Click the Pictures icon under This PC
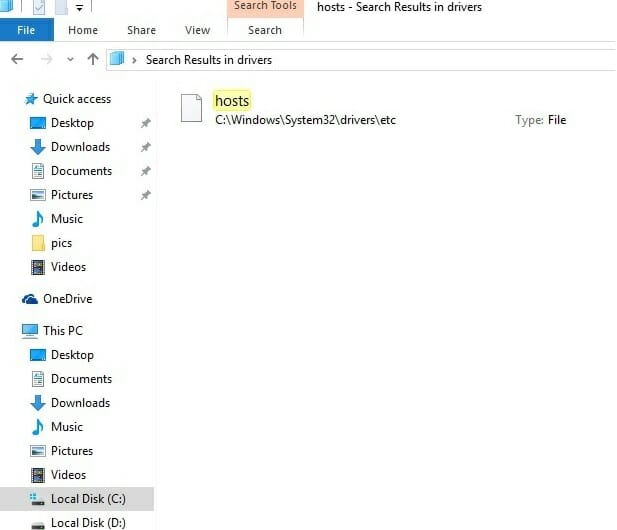Viewport: 617px width, 530px height. pos(38,451)
